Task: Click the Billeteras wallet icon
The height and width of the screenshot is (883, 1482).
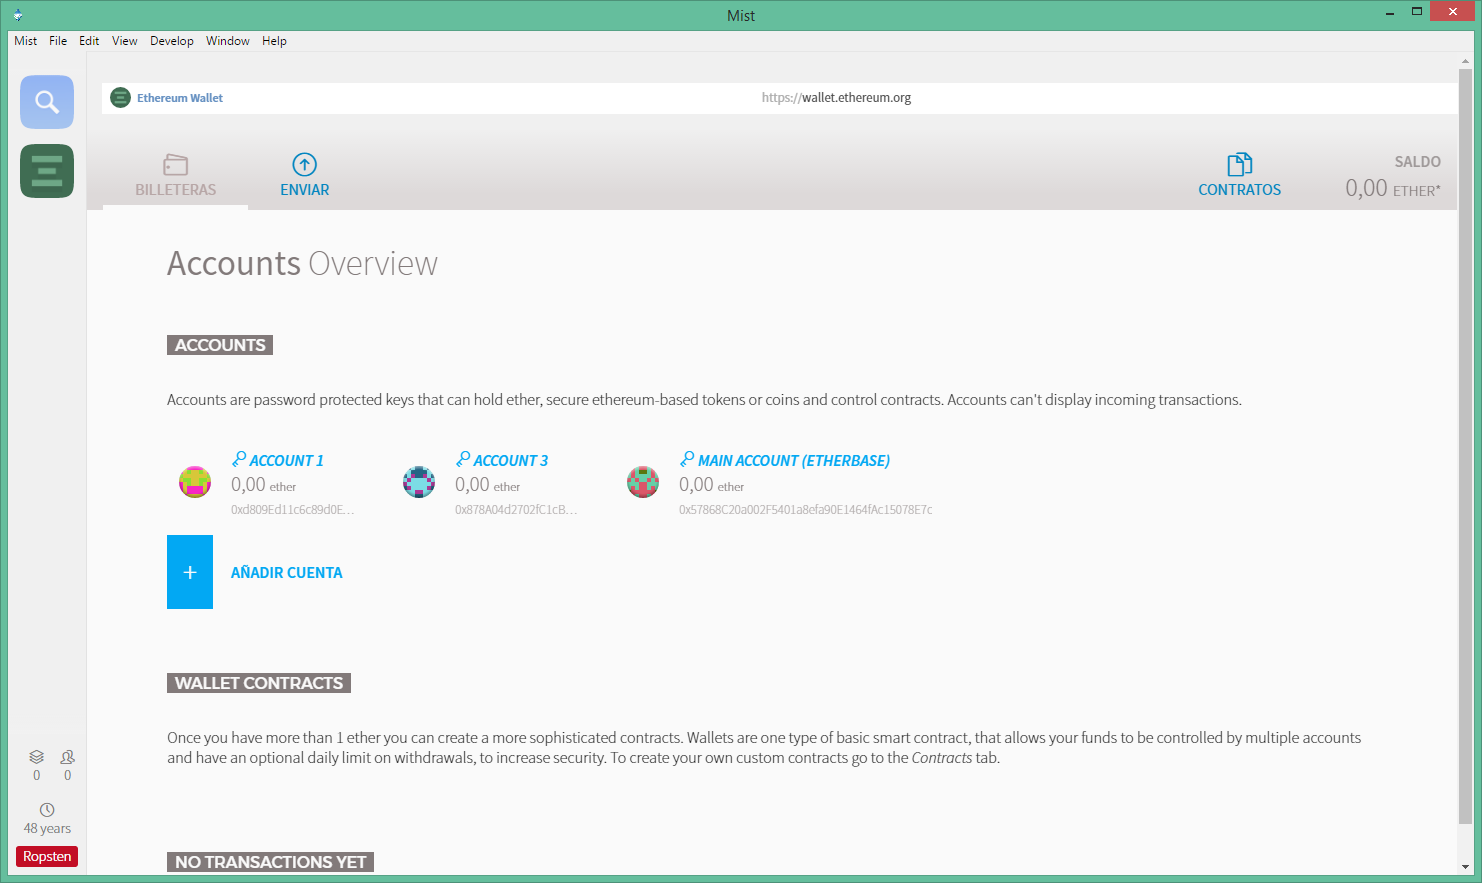Action: click(176, 164)
